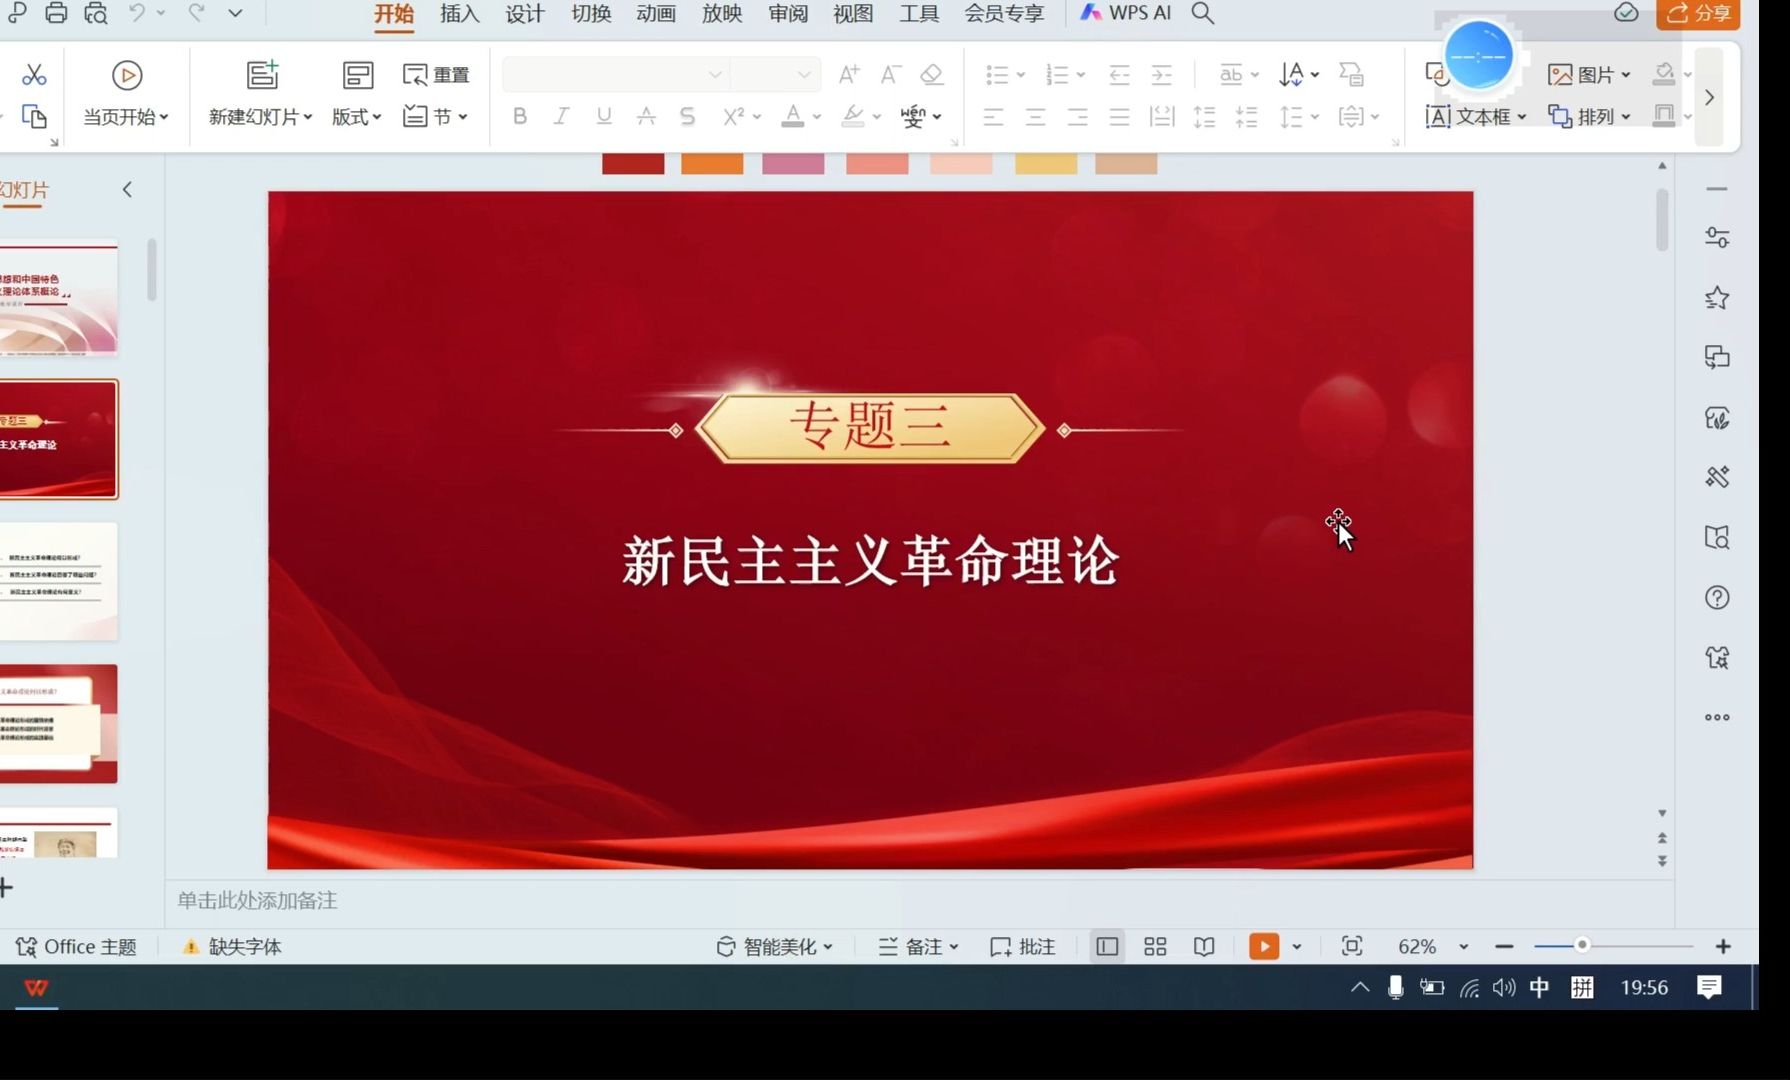
Task: Click the zoom slider handle
Action: click(x=1582, y=945)
